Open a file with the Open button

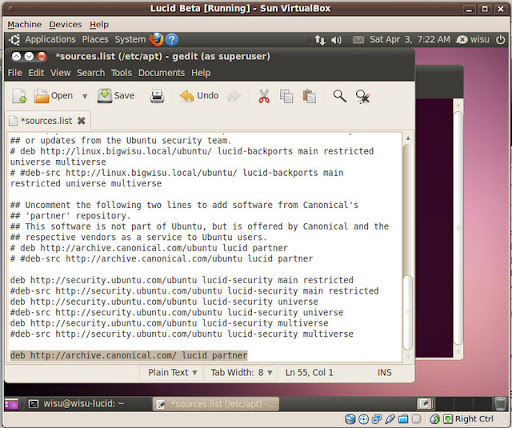(53, 96)
